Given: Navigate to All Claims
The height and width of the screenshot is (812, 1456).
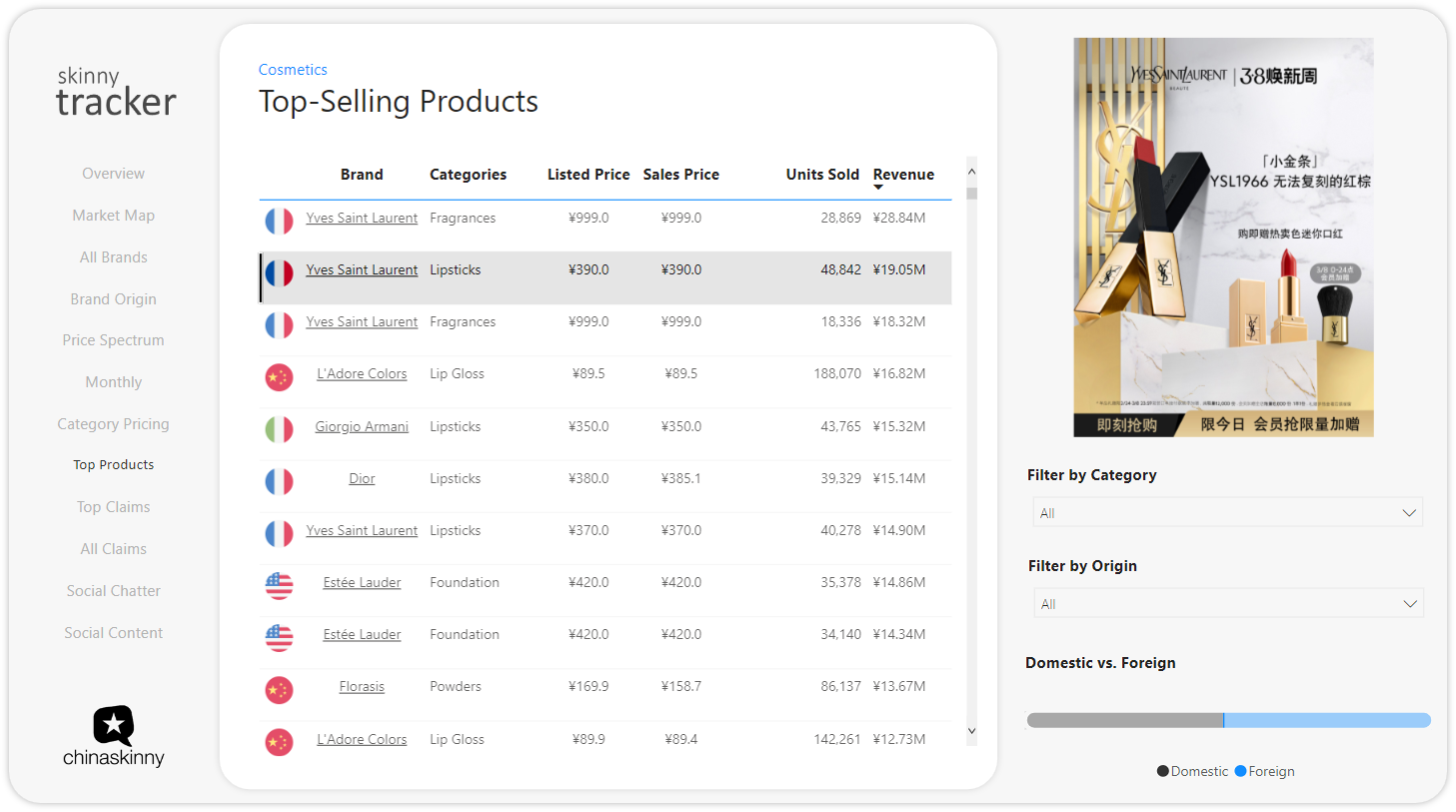Looking at the screenshot, I should 113,549.
